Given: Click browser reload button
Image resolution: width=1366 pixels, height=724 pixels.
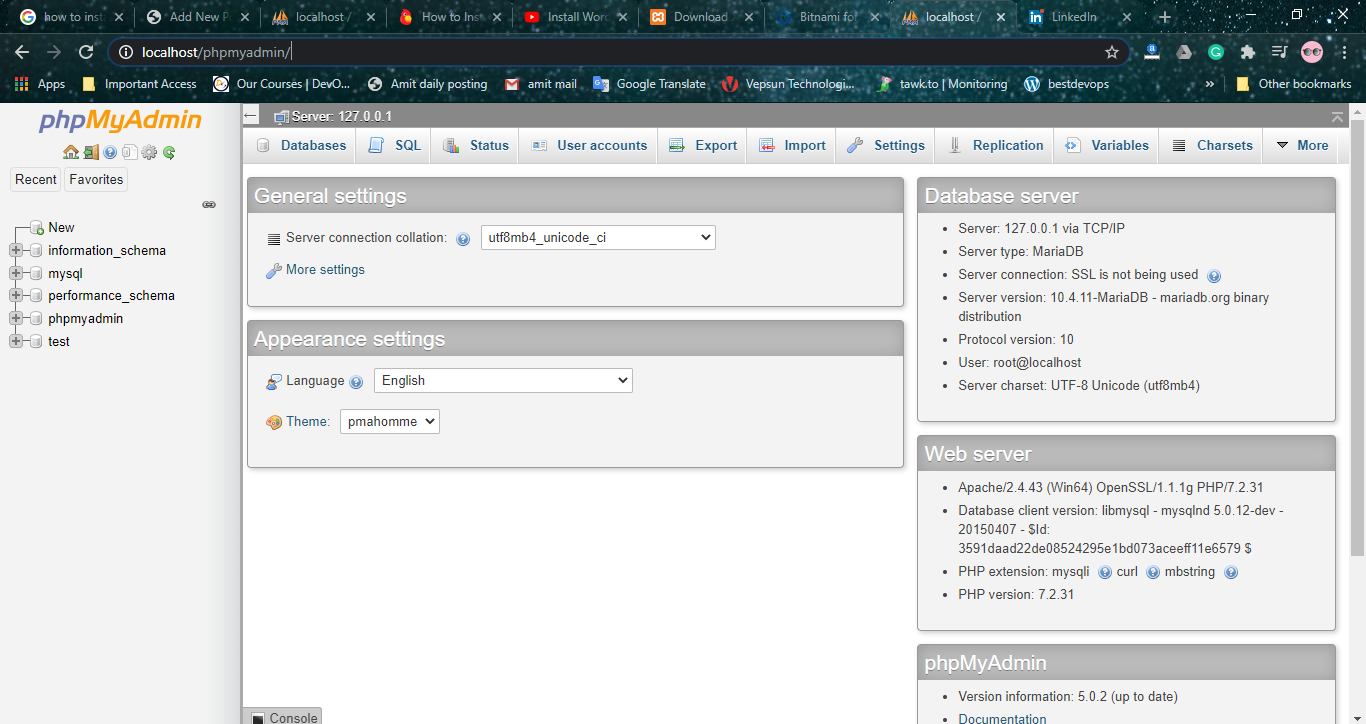Looking at the screenshot, I should [87, 52].
